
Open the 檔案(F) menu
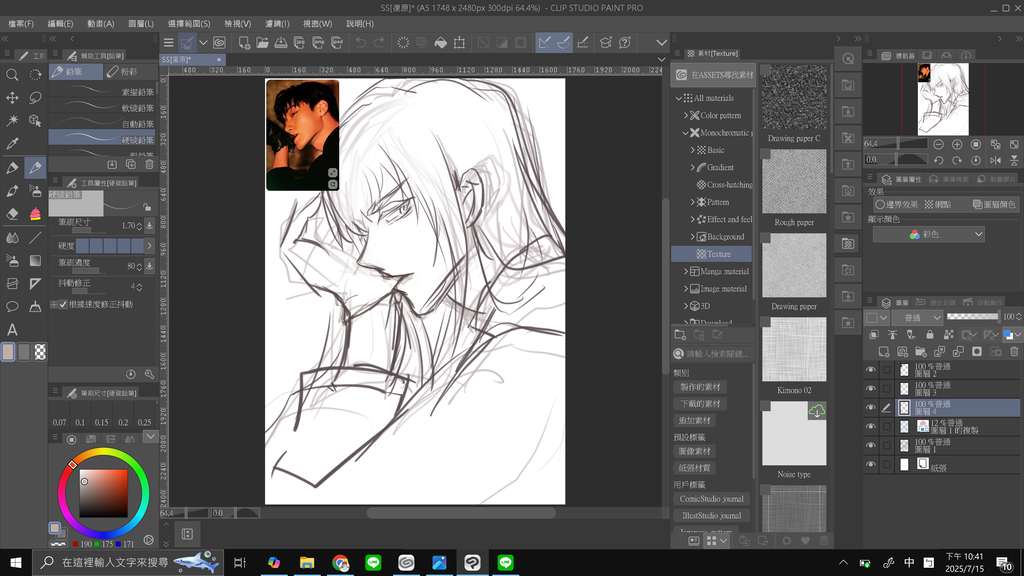pos(21,24)
